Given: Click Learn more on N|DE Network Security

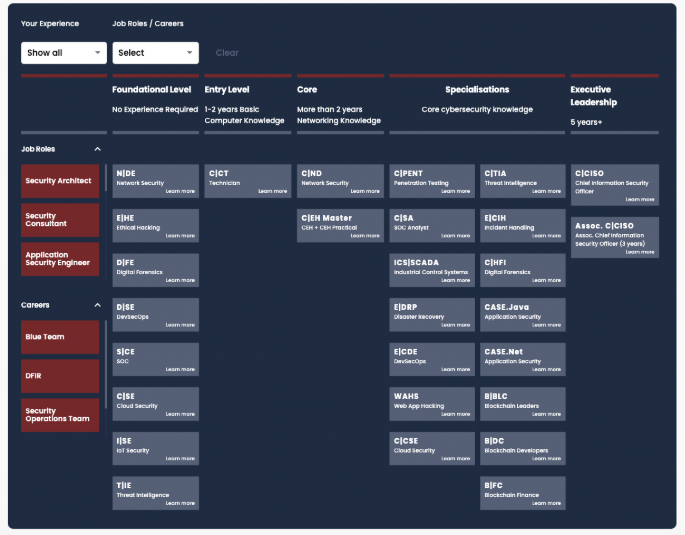Looking at the screenshot, I should coord(180,191).
